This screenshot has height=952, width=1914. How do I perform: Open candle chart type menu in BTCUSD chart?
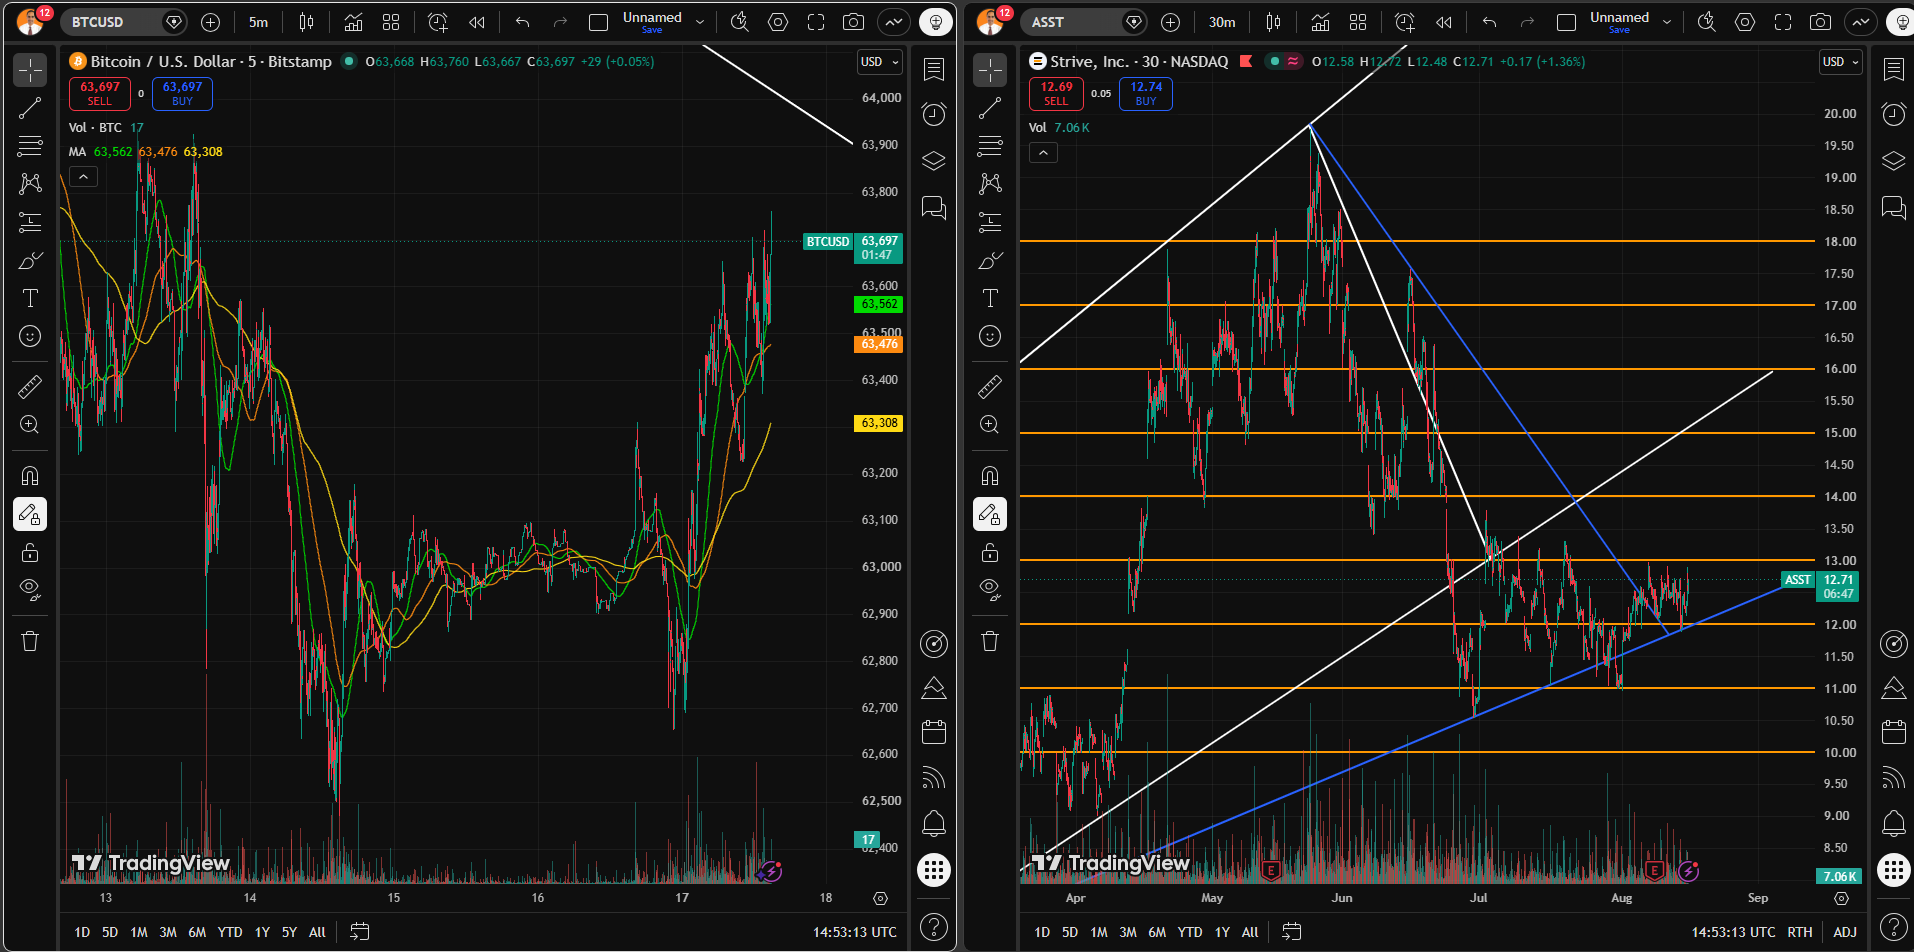coord(306,22)
